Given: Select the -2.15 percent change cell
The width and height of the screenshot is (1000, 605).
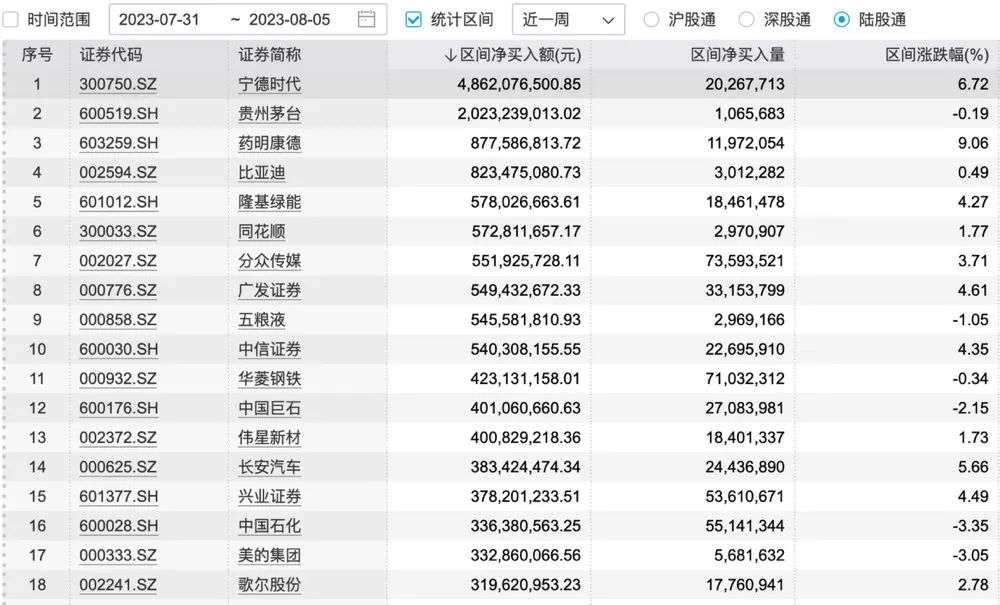Looking at the screenshot, I should pos(971,408).
